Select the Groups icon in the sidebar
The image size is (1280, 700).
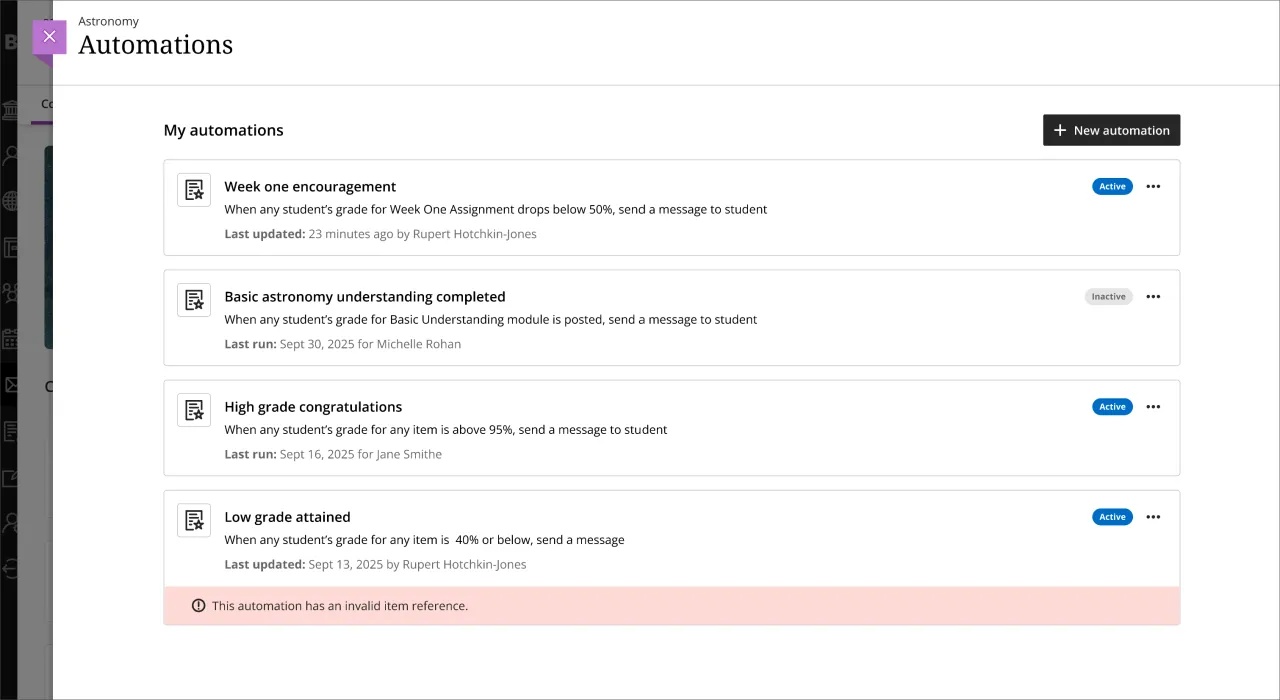click(11, 292)
